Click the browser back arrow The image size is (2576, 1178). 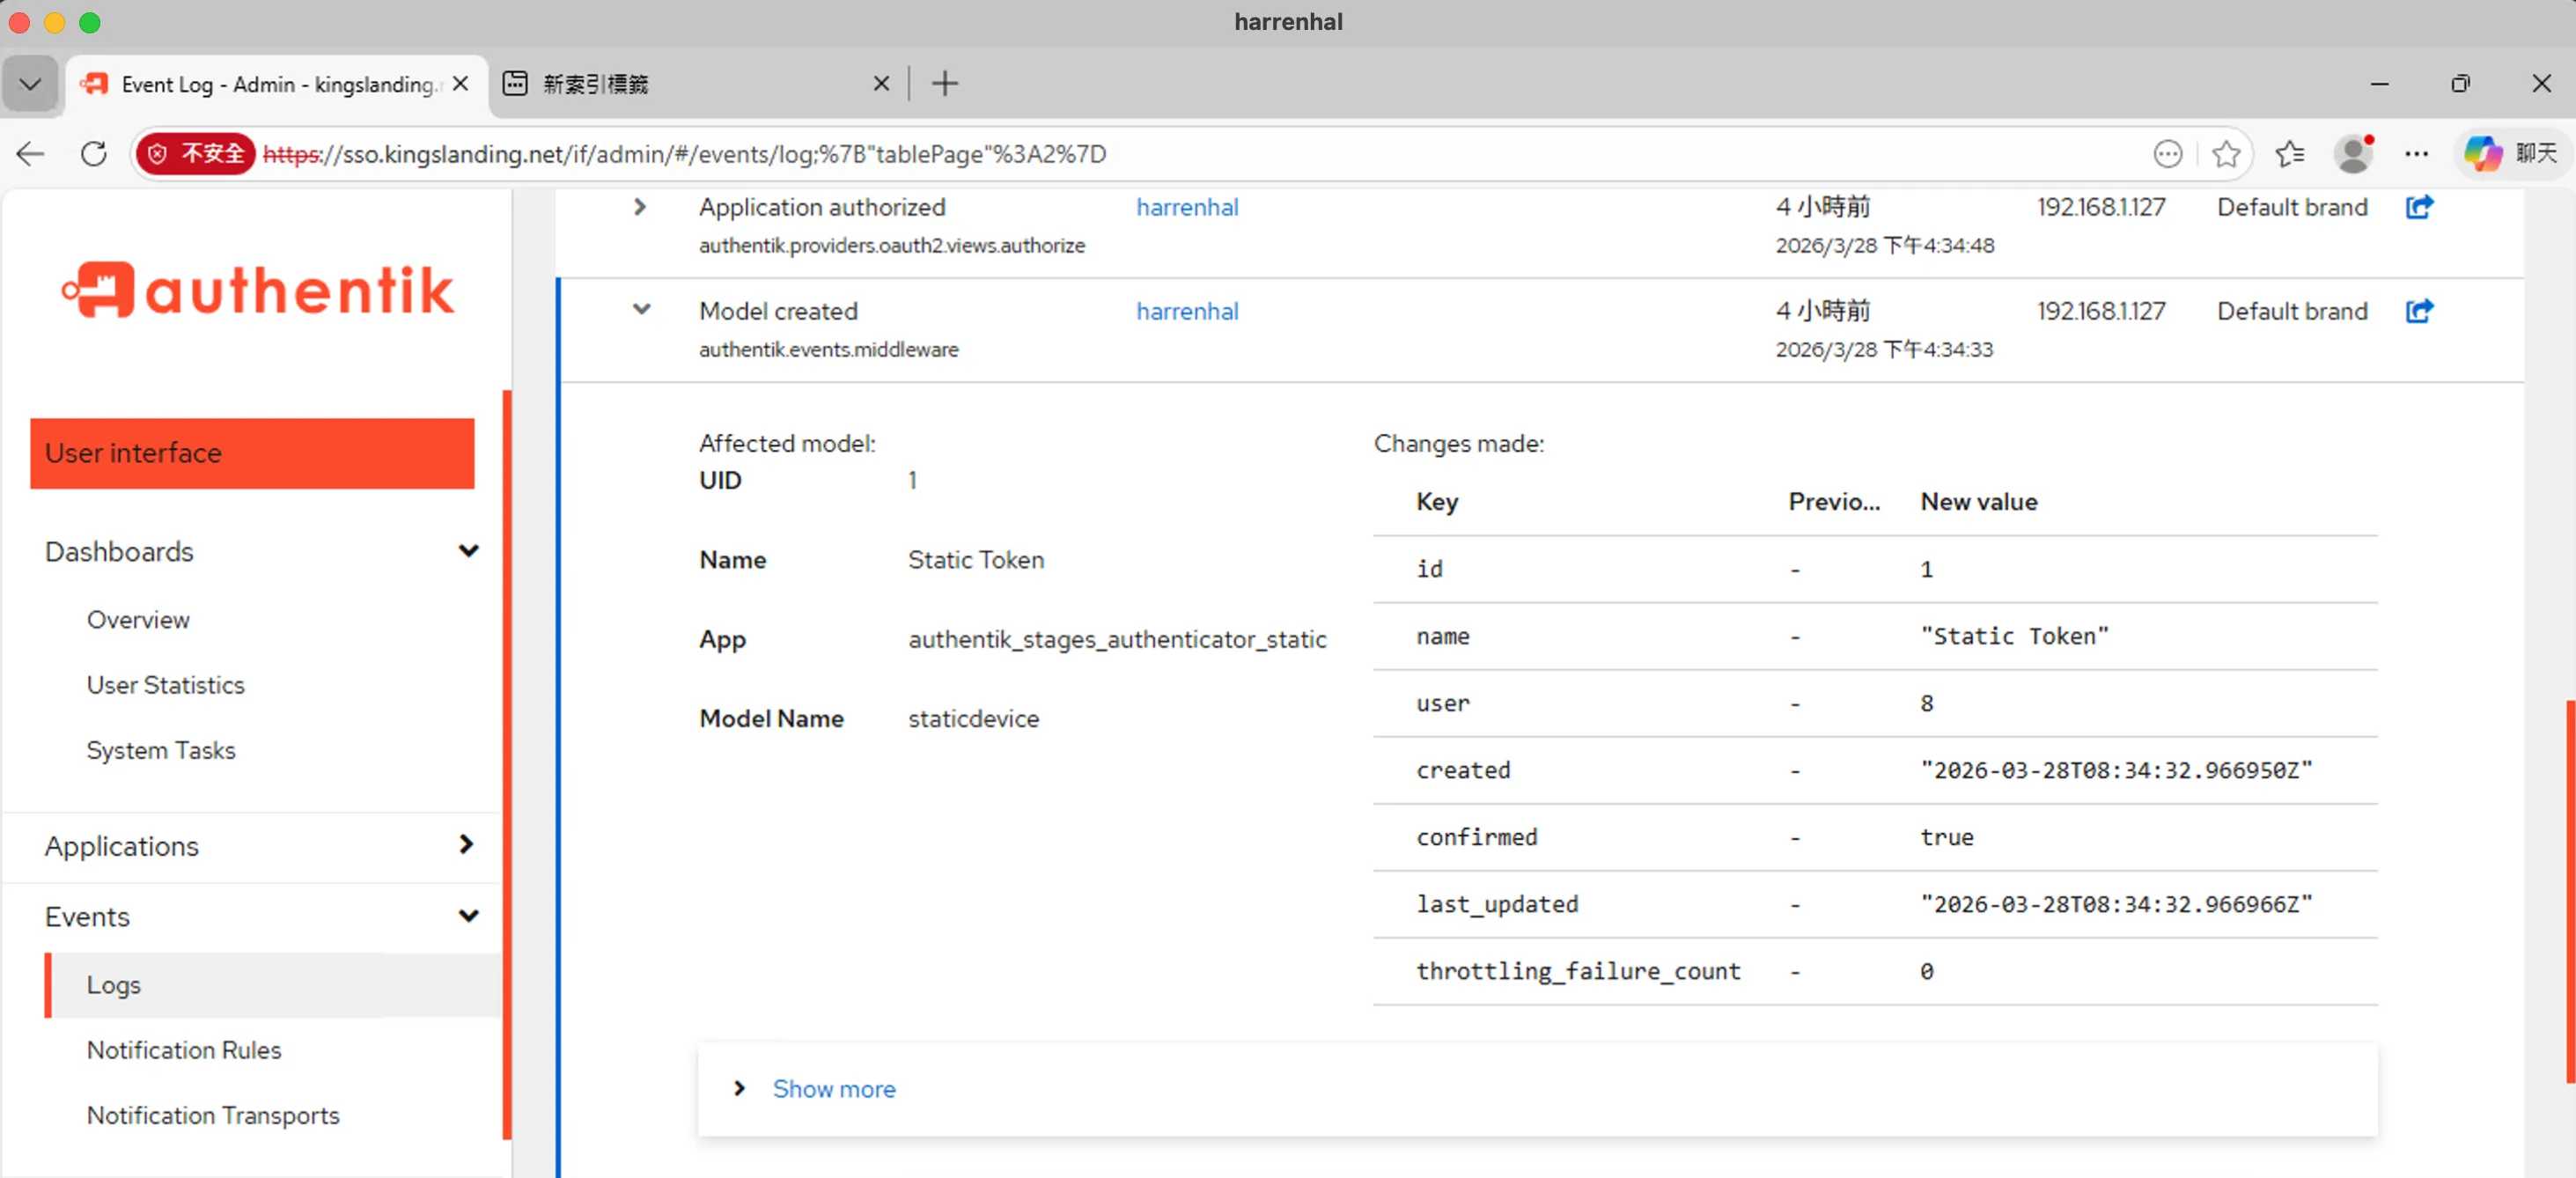(31, 154)
